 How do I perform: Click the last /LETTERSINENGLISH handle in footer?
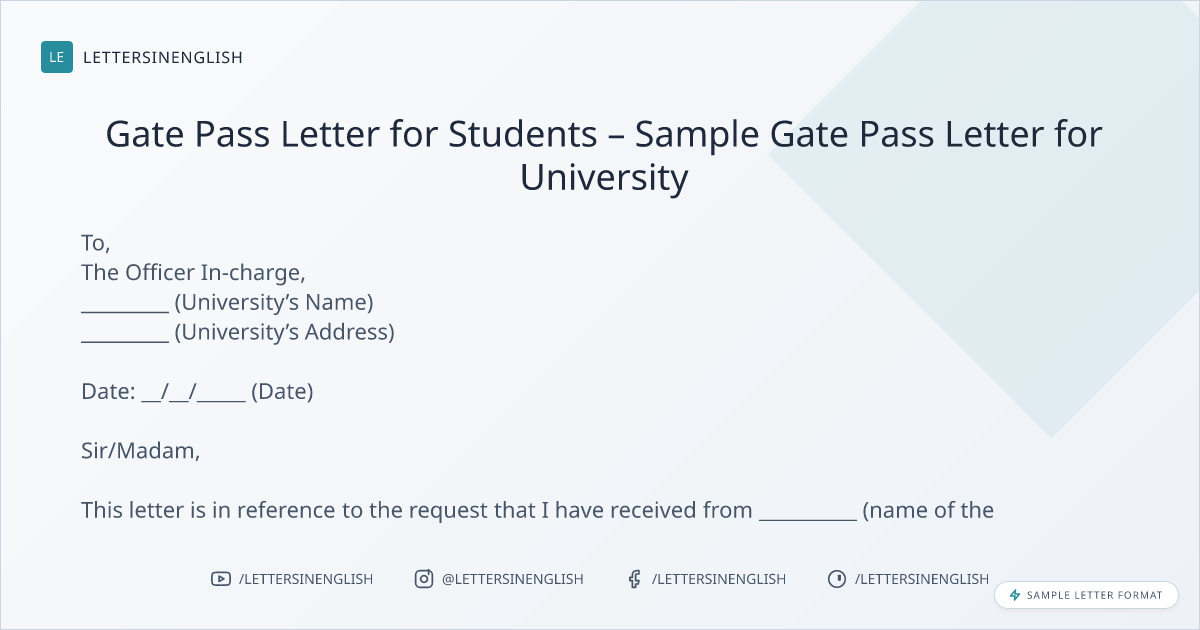[x=922, y=579]
